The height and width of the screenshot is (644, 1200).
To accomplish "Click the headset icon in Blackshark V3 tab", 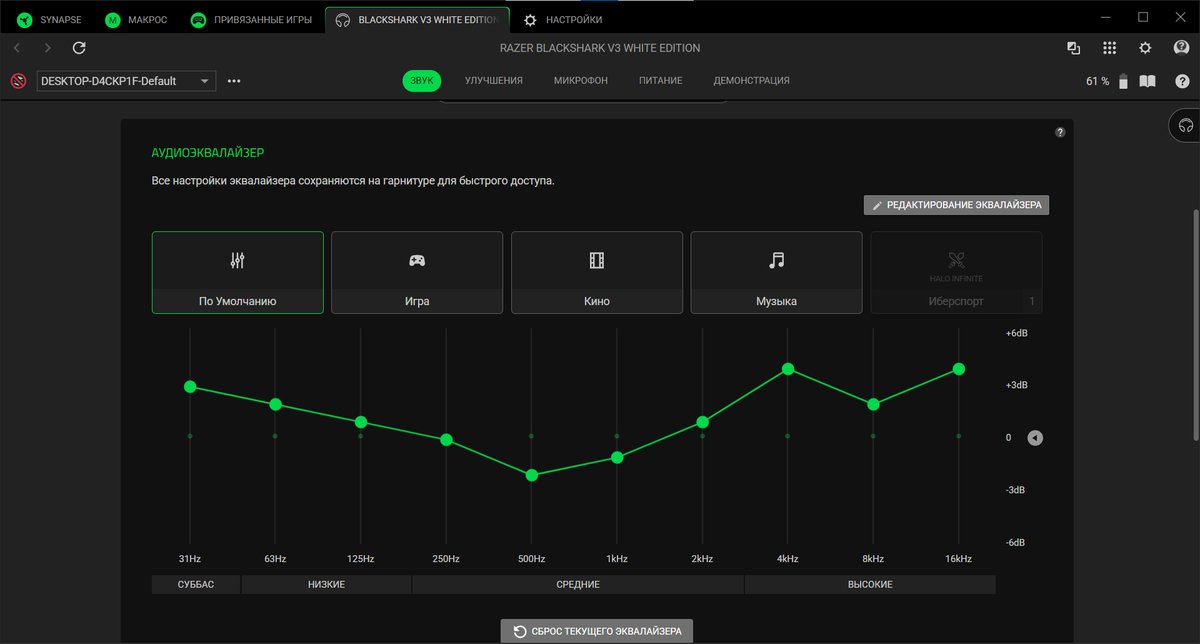I will tap(343, 19).
